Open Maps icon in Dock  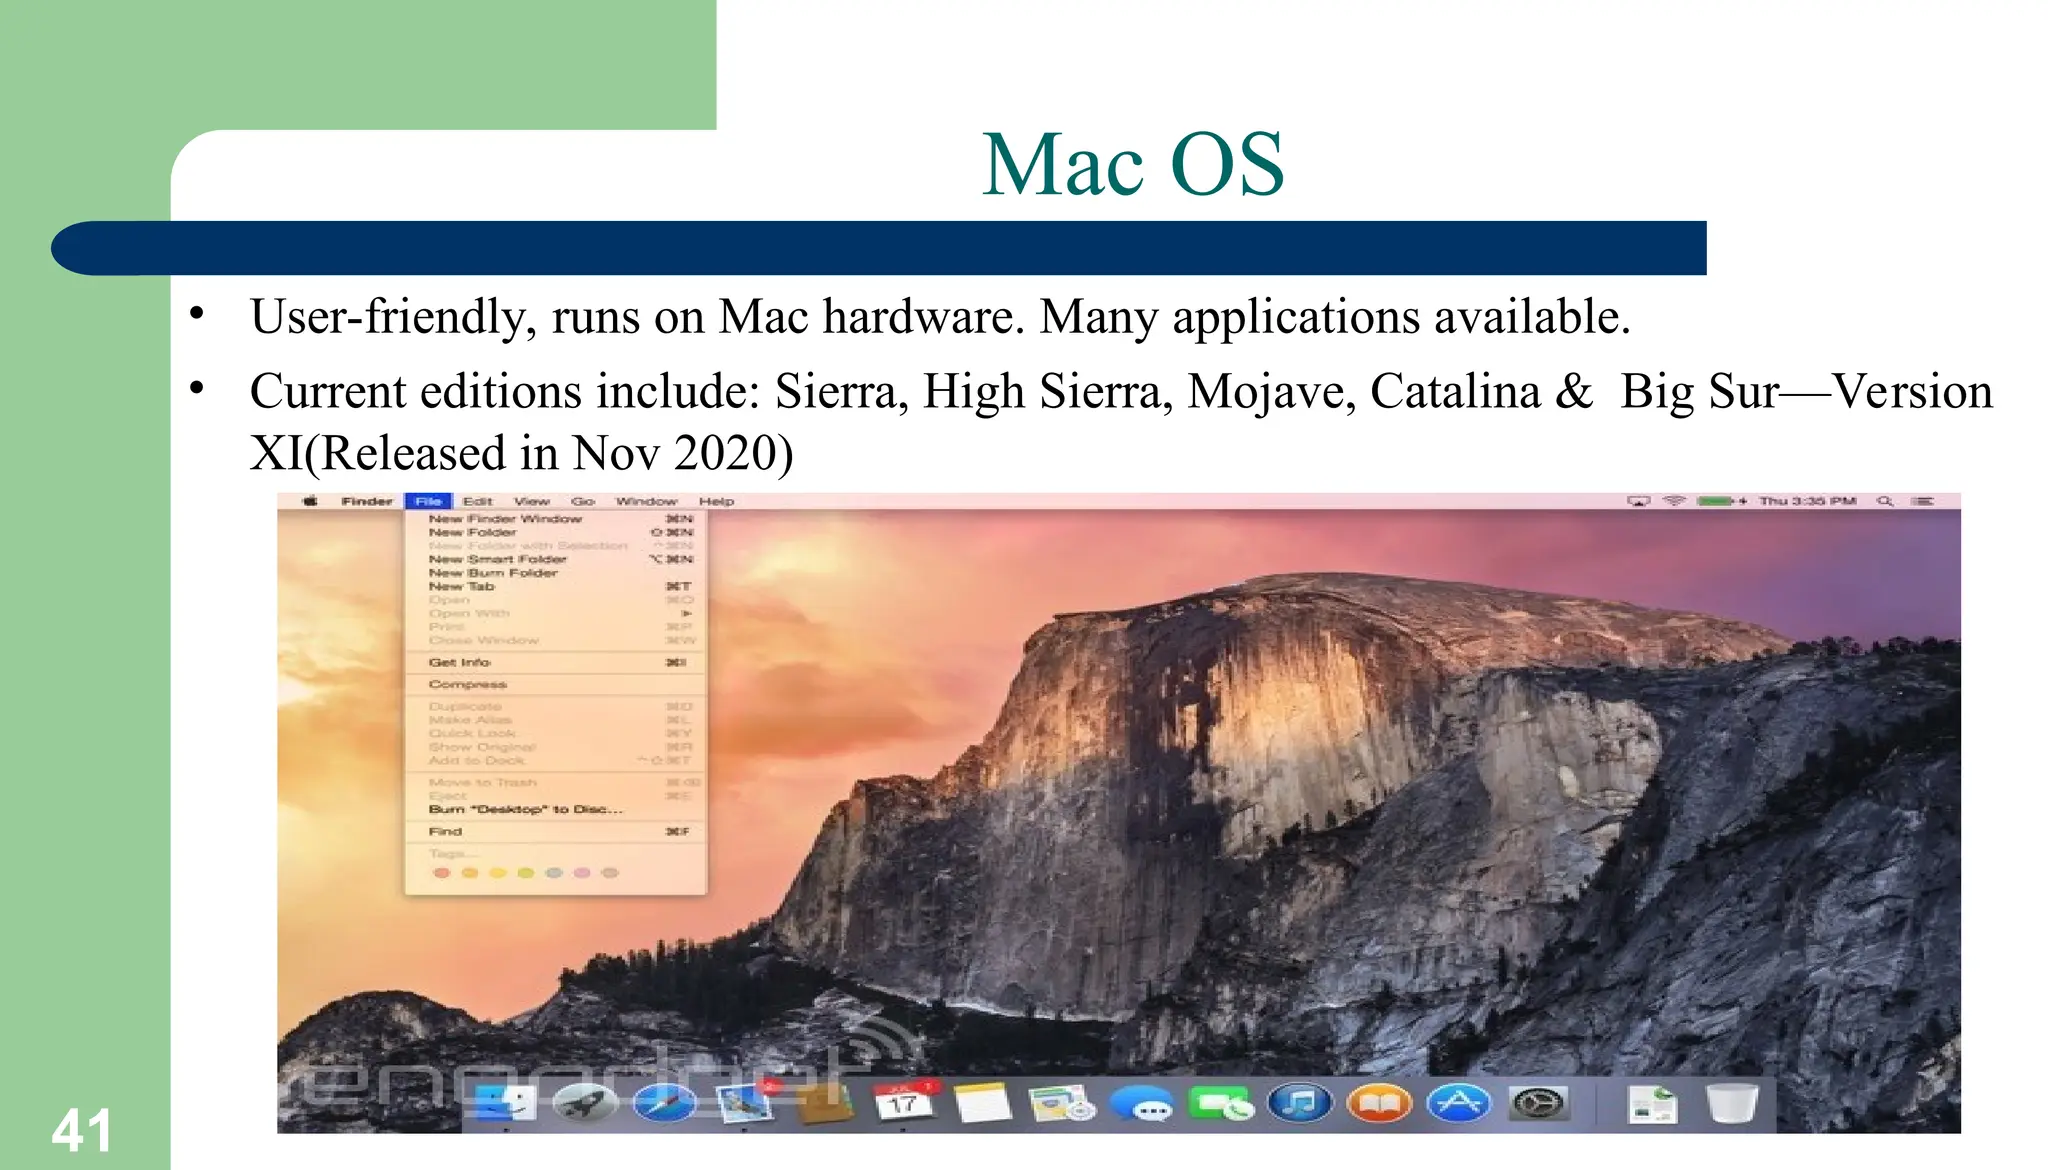(x=1062, y=1104)
